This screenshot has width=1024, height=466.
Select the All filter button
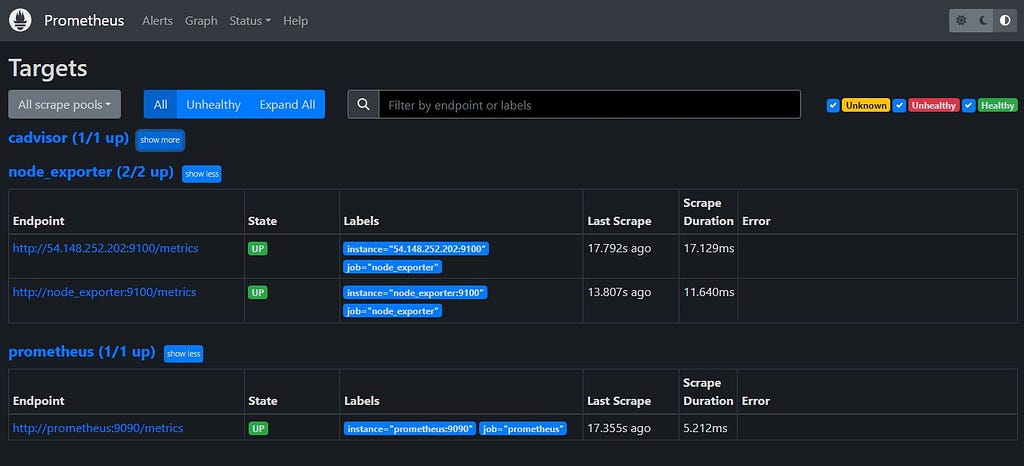[160, 104]
